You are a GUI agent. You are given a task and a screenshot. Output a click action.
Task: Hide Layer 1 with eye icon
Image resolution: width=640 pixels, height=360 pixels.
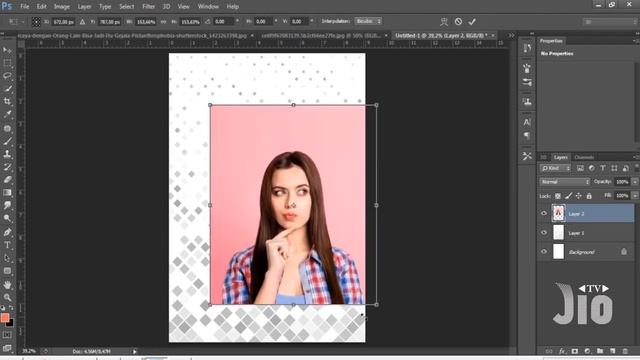(544, 233)
